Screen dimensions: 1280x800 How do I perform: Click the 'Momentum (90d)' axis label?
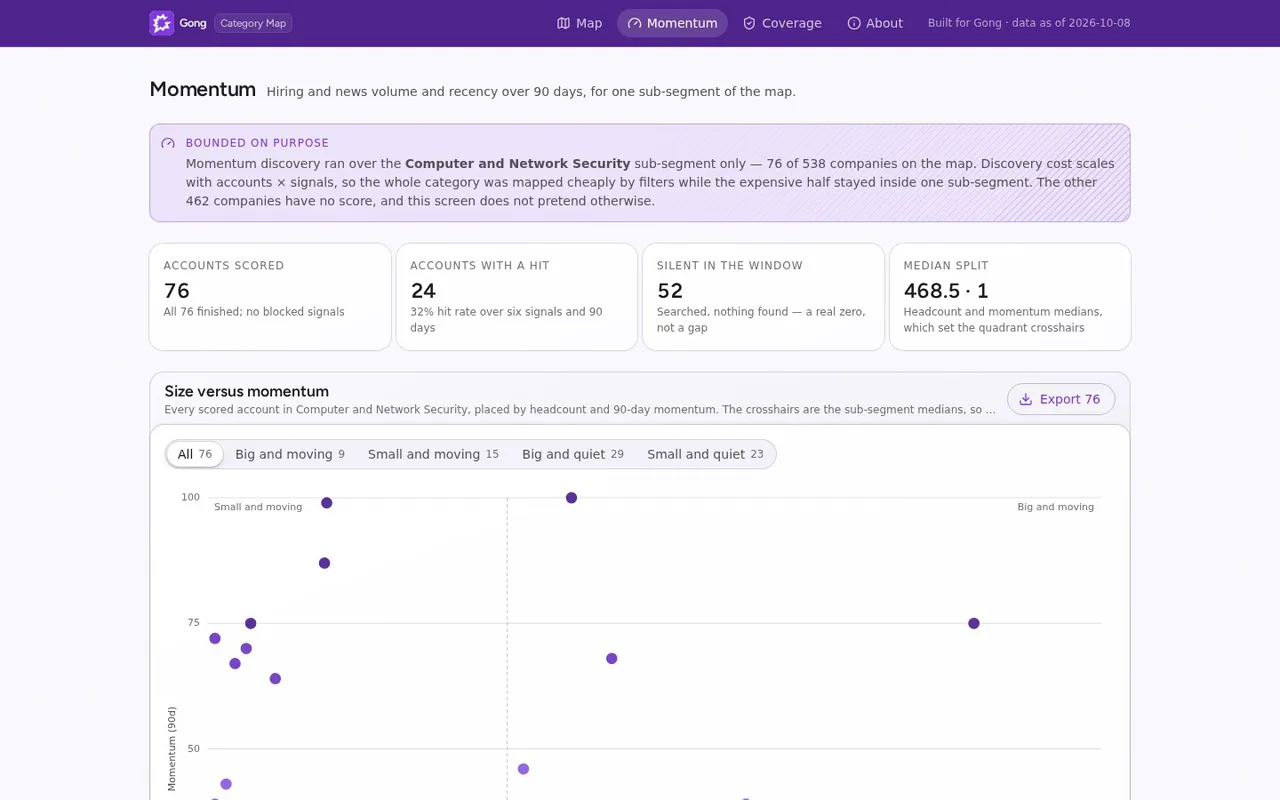pos(172,749)
